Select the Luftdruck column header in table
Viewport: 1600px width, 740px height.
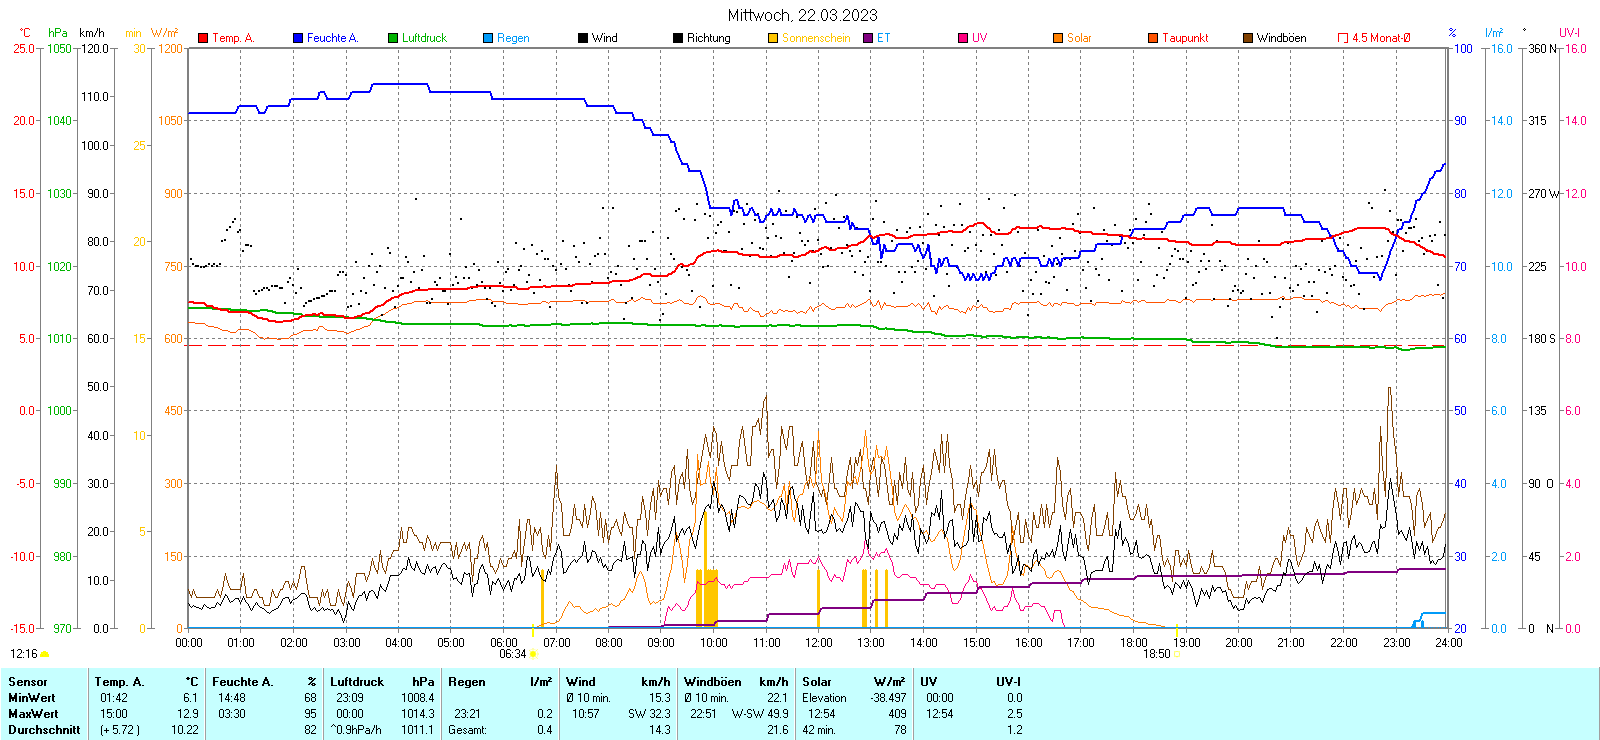pyautogui.click(x=357, y=682)
